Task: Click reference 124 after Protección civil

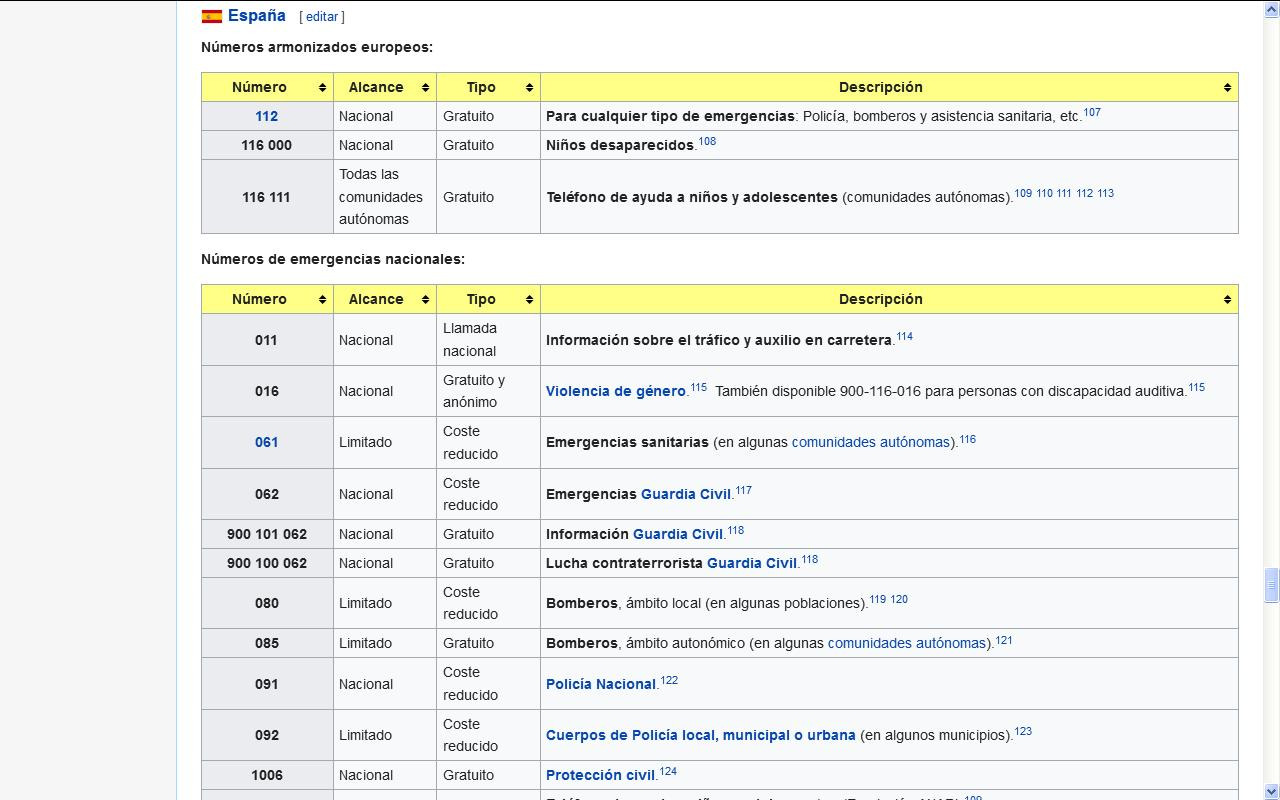Action: point(668,771)
